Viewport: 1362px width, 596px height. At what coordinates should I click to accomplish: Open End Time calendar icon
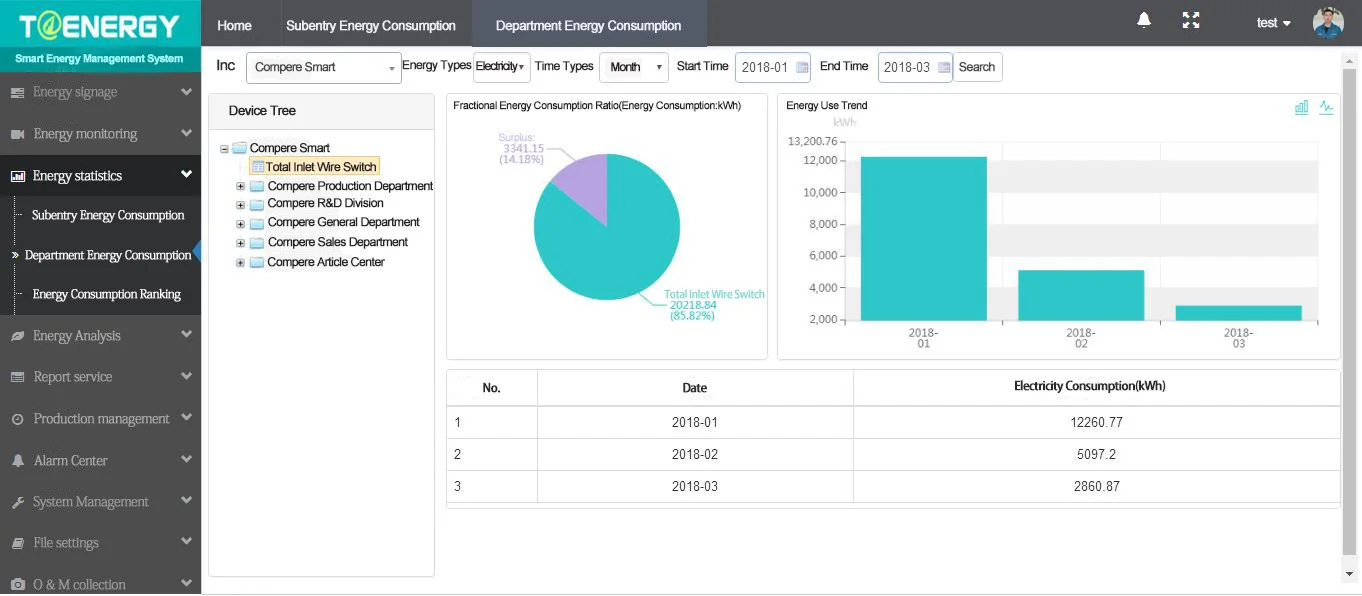[944, 68]
